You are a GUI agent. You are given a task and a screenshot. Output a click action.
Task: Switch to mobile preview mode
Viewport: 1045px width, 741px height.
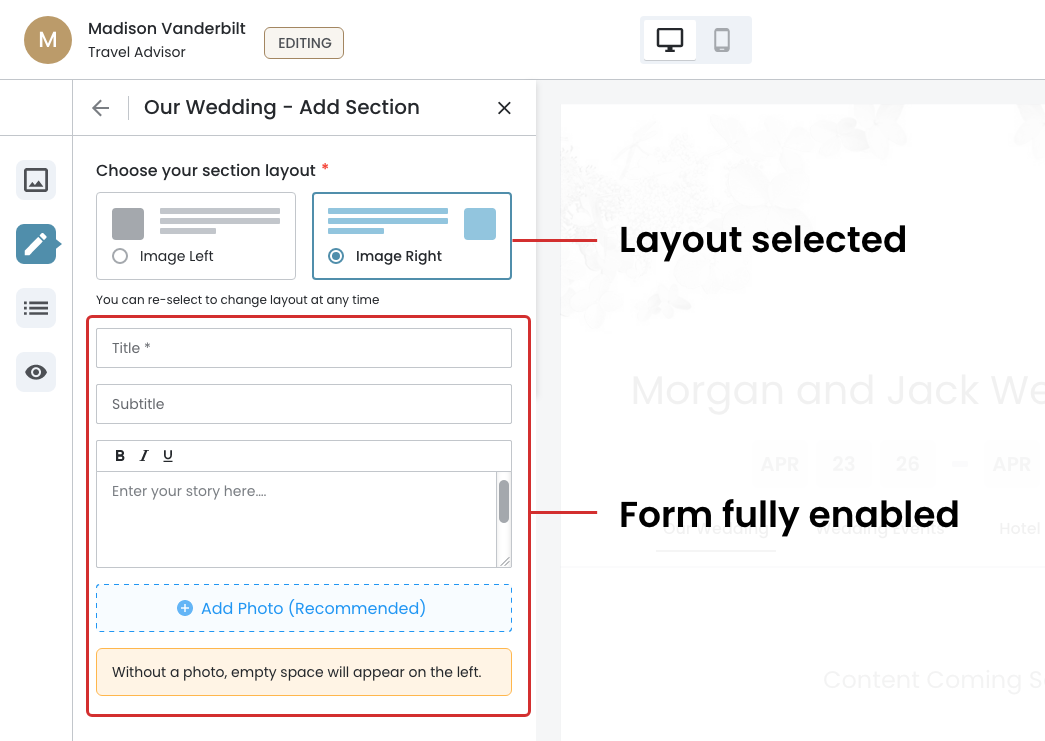coord(722,40)
